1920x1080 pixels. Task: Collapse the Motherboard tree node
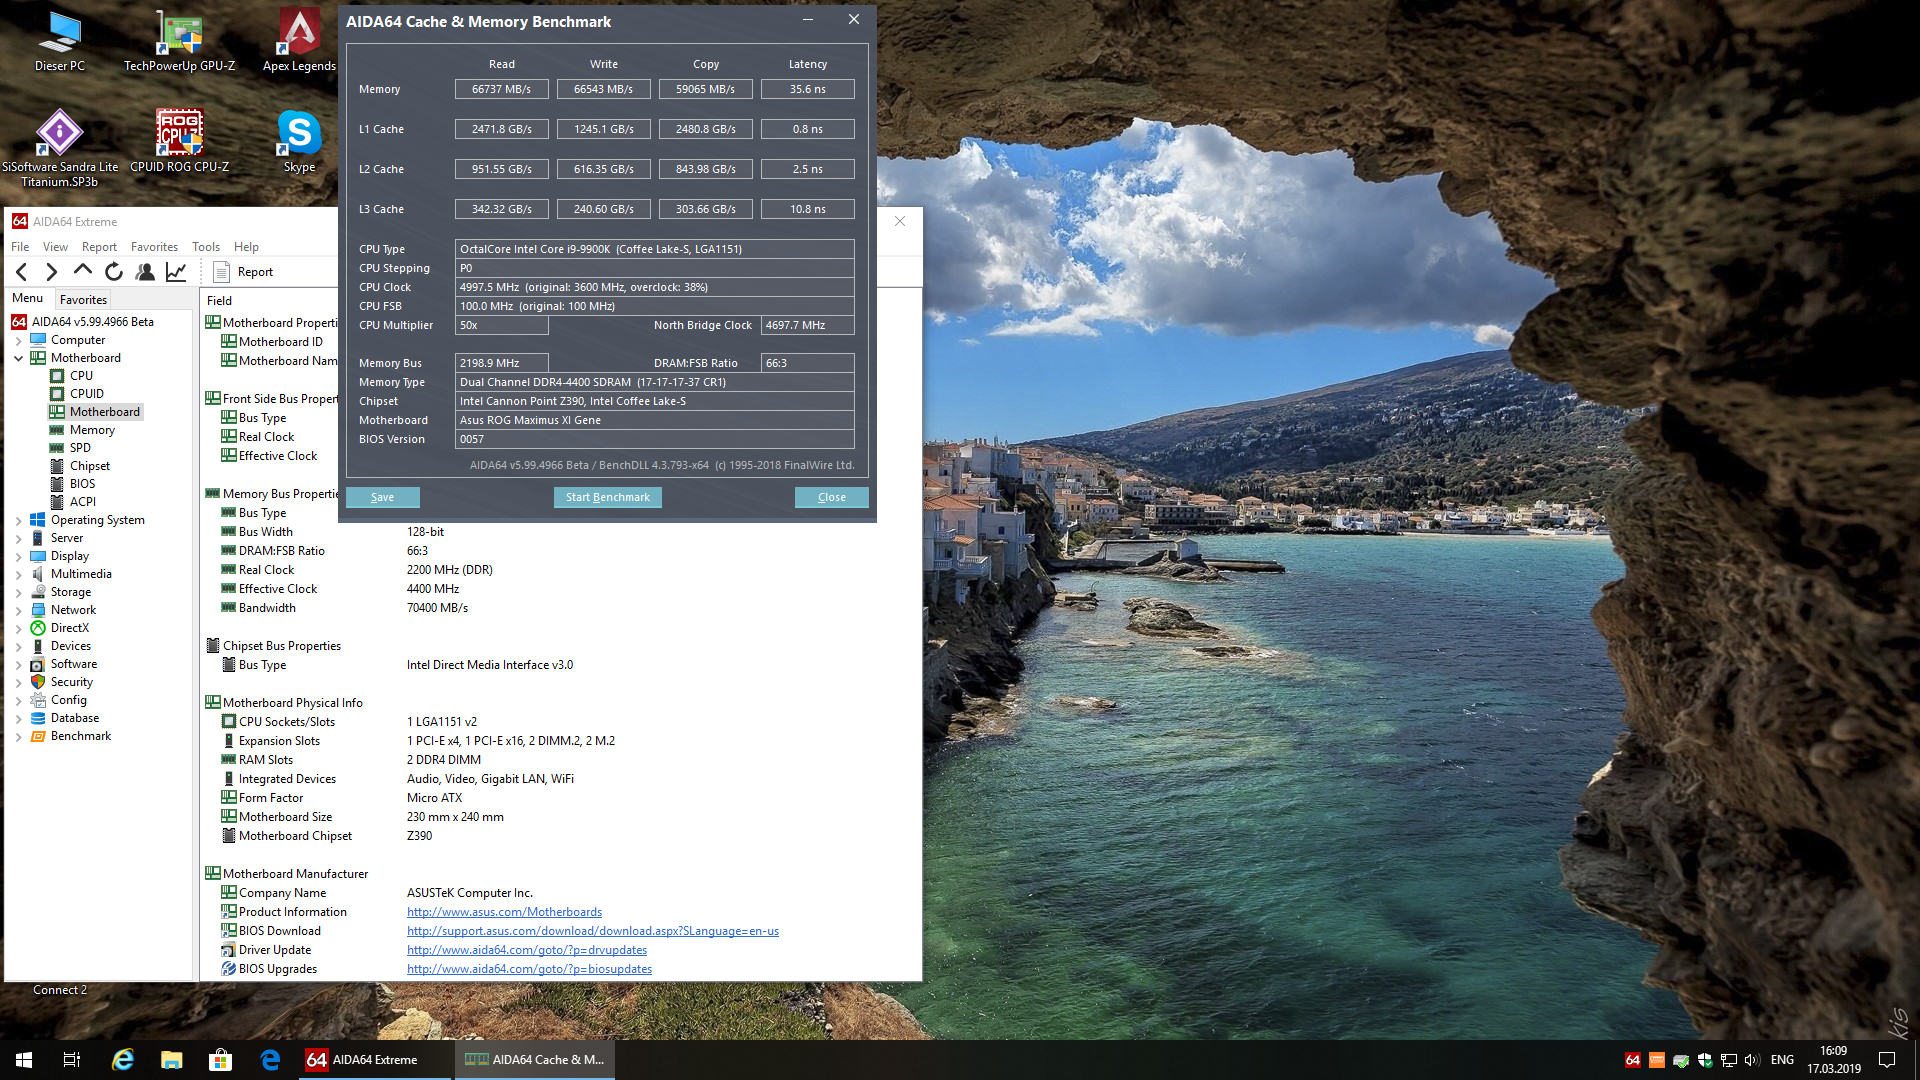(18, 358)
